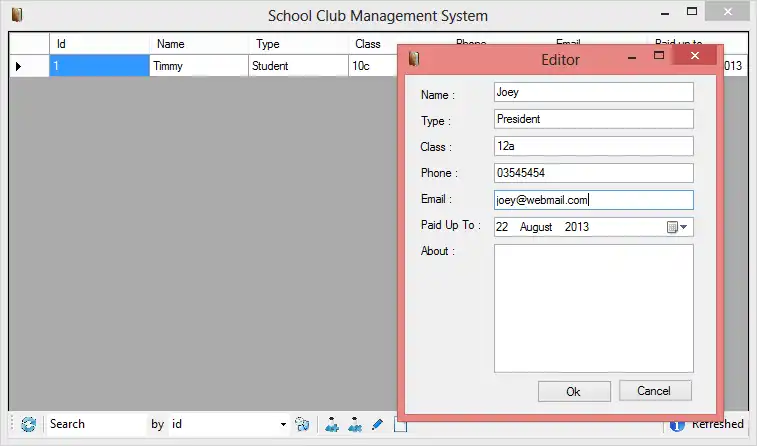This screenshot has width=757, height=446.
Task: Click the info icon beside Refreshed status
Action: click(x=677, y=425)
